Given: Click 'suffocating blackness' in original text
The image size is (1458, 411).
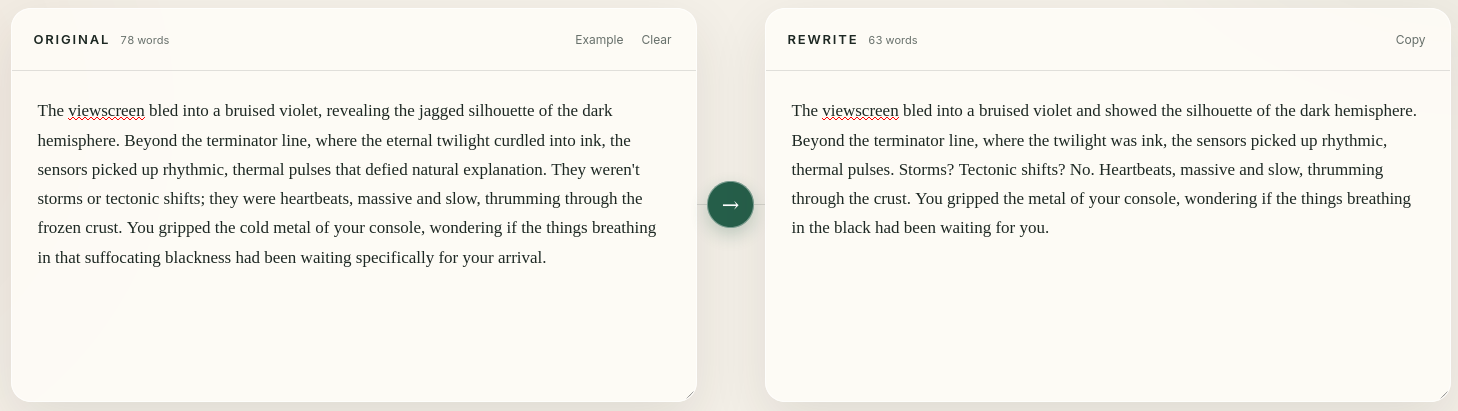Looking at the screenshot, I should [157, 258].
